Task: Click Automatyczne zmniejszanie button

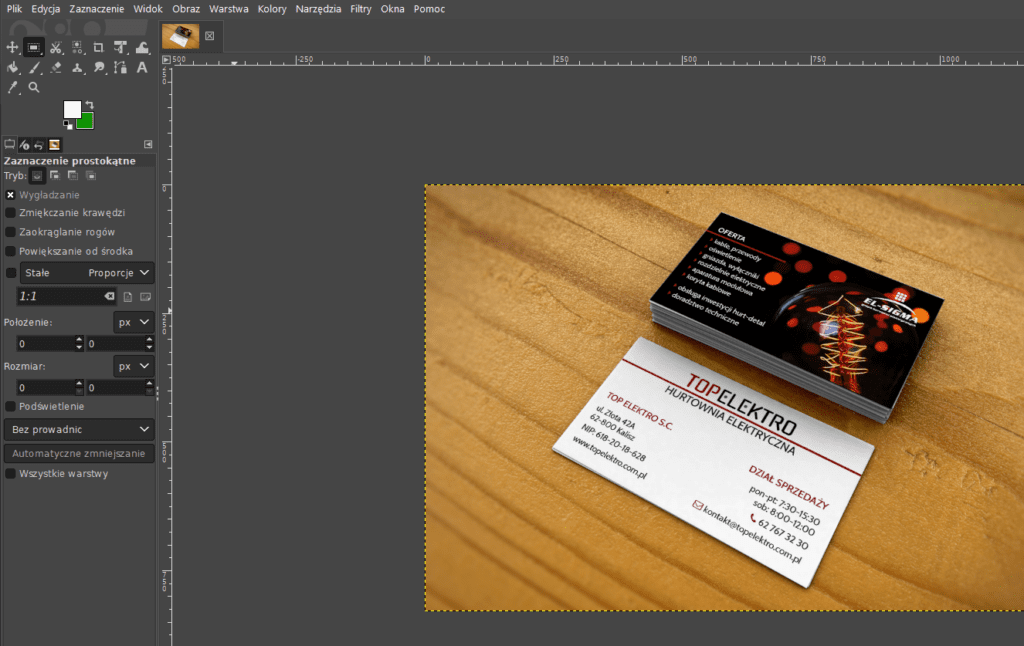Action: [79, 453]
